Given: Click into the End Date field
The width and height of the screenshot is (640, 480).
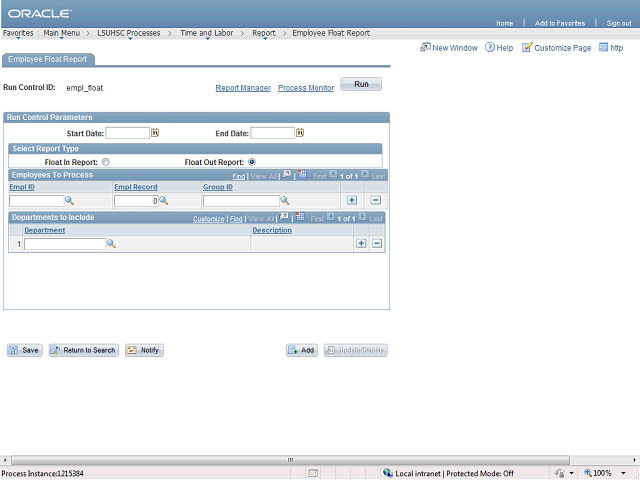Looking at the screenshot, I should click(273, 133).
